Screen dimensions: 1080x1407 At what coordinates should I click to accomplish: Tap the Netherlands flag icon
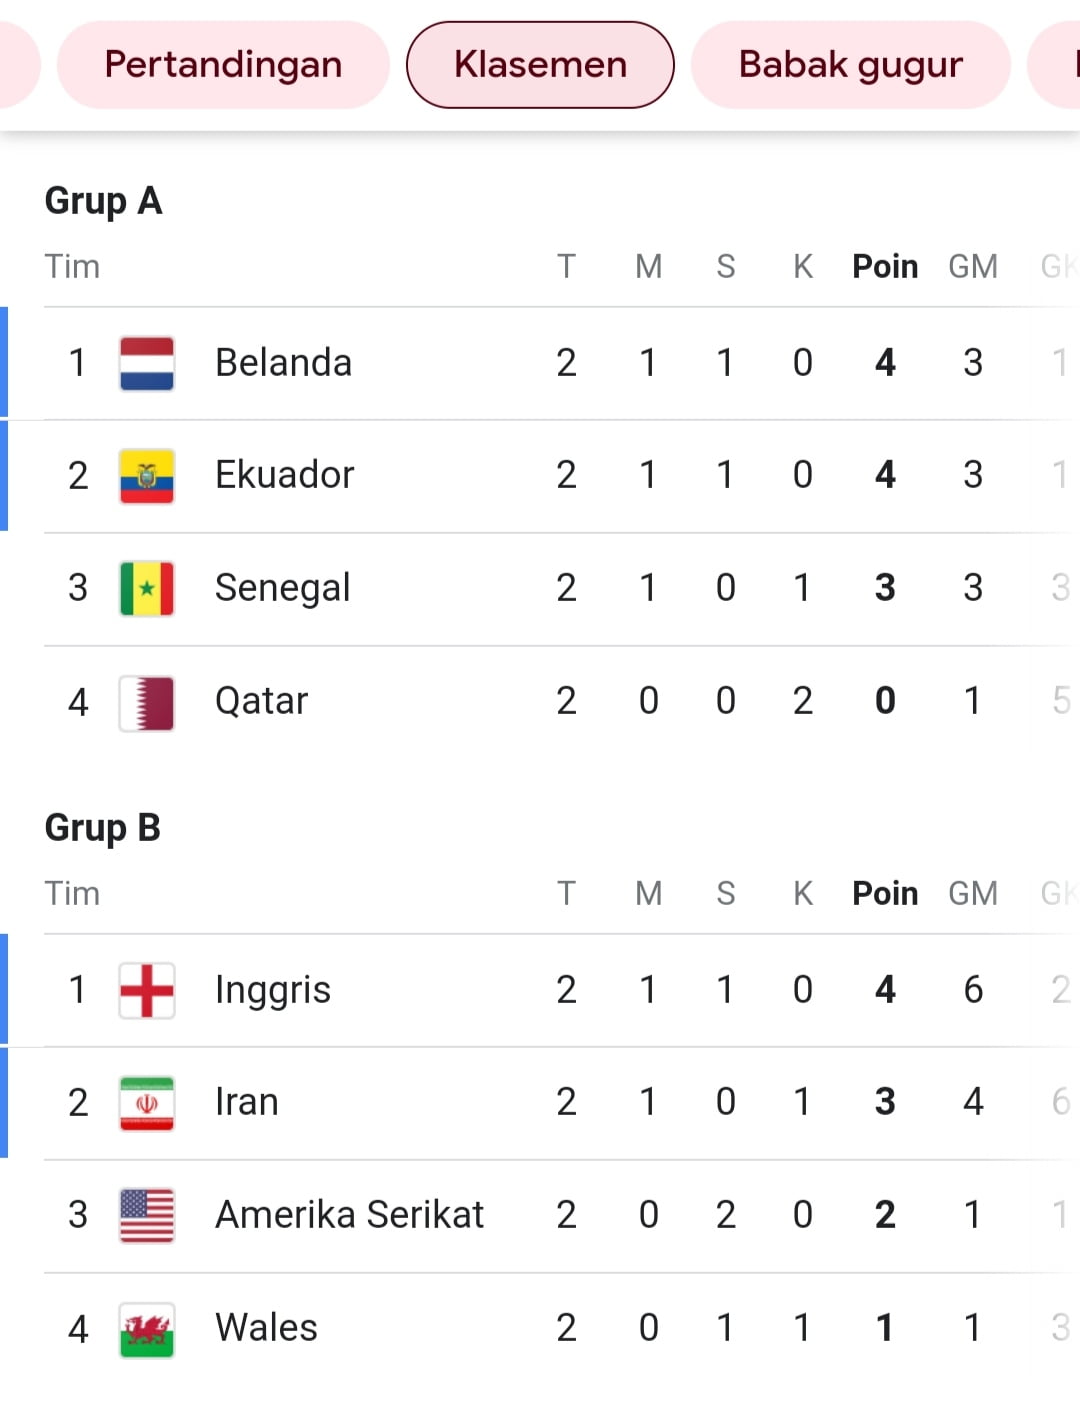coord(147,363)
